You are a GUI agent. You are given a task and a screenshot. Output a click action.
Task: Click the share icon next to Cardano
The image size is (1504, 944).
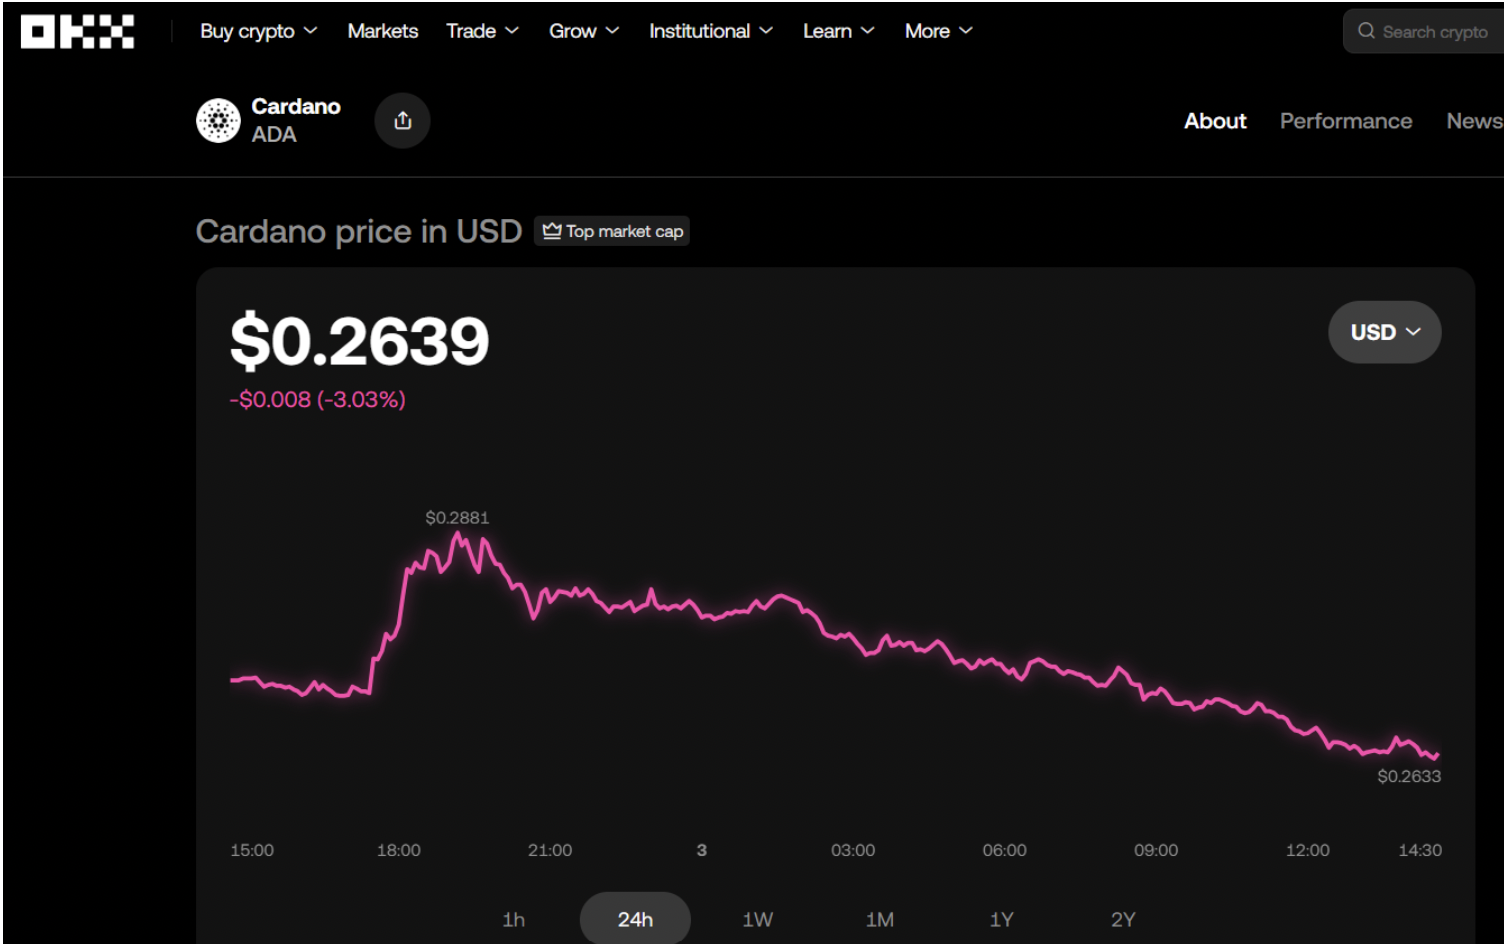pyautogui.click(x=402, y=121)
